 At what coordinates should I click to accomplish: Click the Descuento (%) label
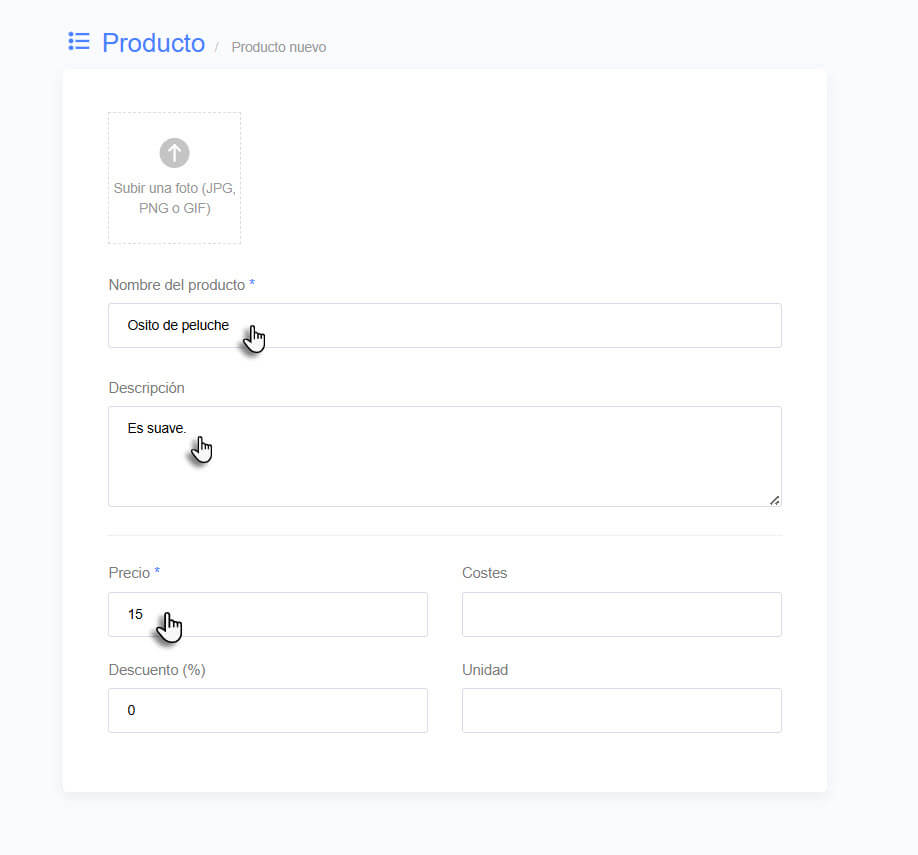(x=157, y=670)
